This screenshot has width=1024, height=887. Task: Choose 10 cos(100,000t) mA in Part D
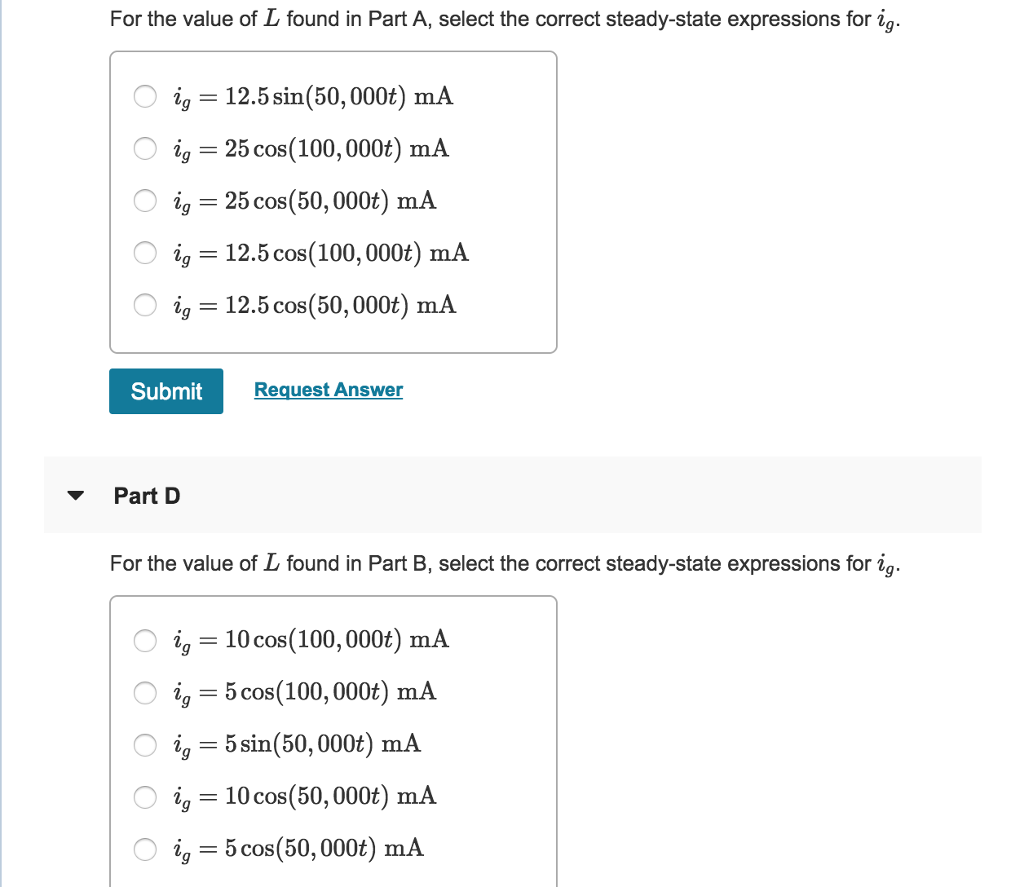point(145,641)
